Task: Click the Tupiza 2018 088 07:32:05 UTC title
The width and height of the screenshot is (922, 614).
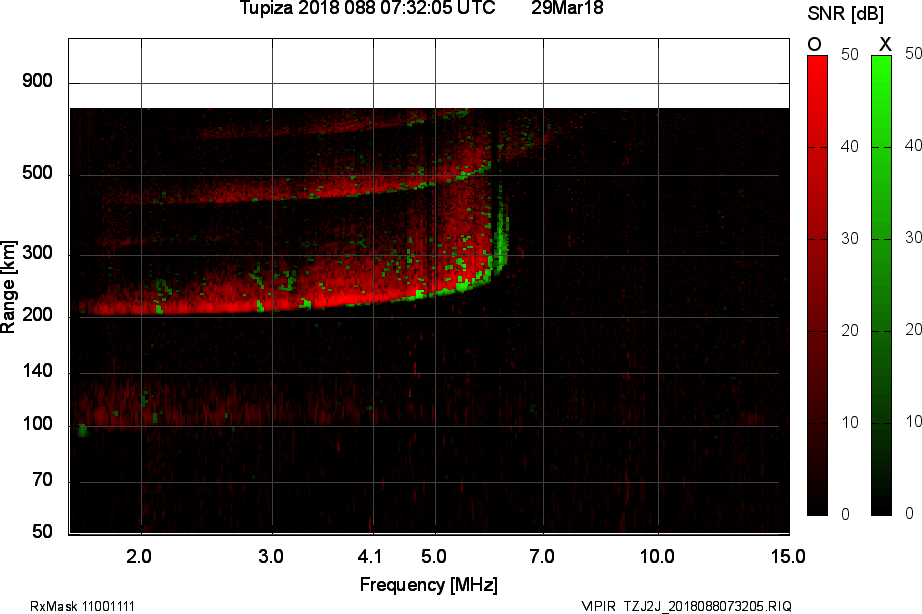Action: click(368, 8)
